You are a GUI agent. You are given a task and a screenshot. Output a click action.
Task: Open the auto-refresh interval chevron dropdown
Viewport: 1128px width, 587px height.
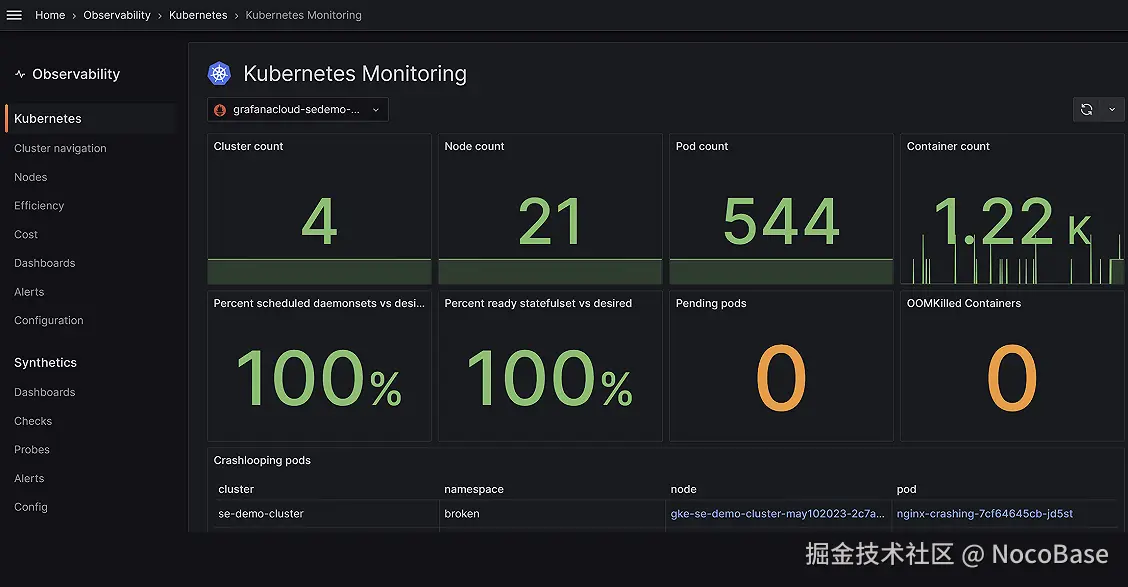point(1112,109)
